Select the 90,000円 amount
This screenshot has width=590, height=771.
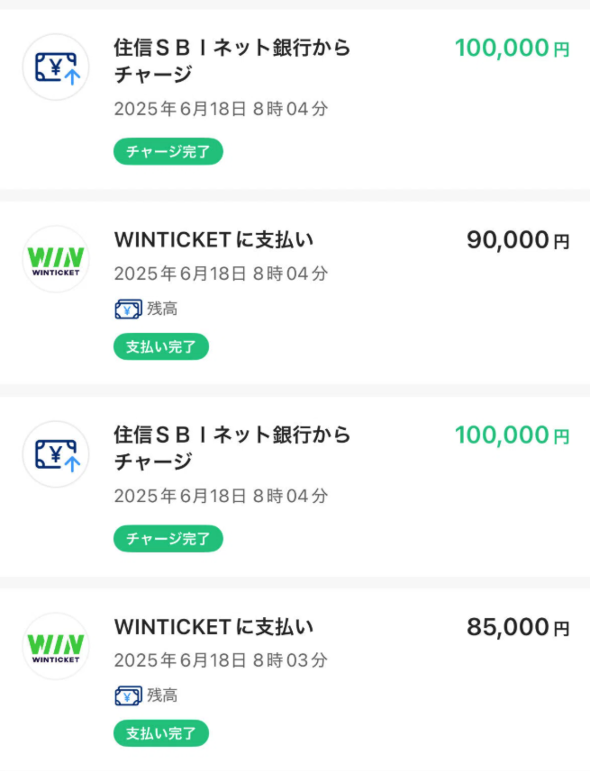click(x=518, y=240)
